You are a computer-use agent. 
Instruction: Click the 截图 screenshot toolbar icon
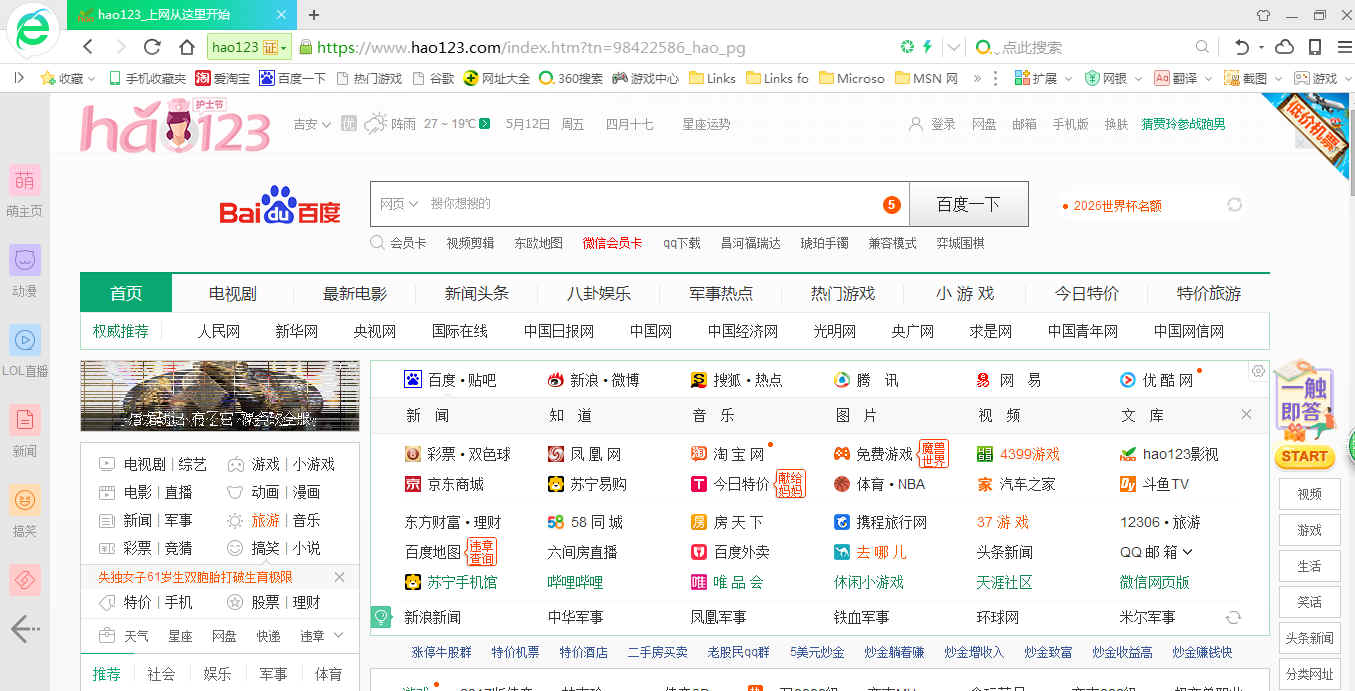coord(1245,78)
